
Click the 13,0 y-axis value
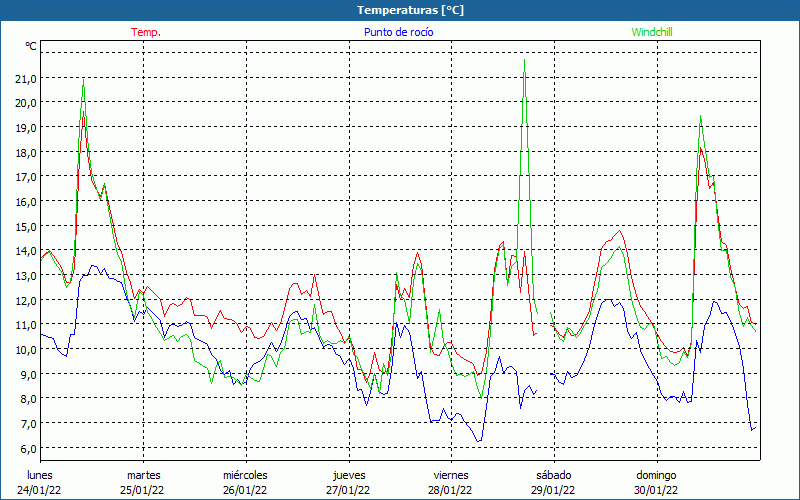coord(26,276)
